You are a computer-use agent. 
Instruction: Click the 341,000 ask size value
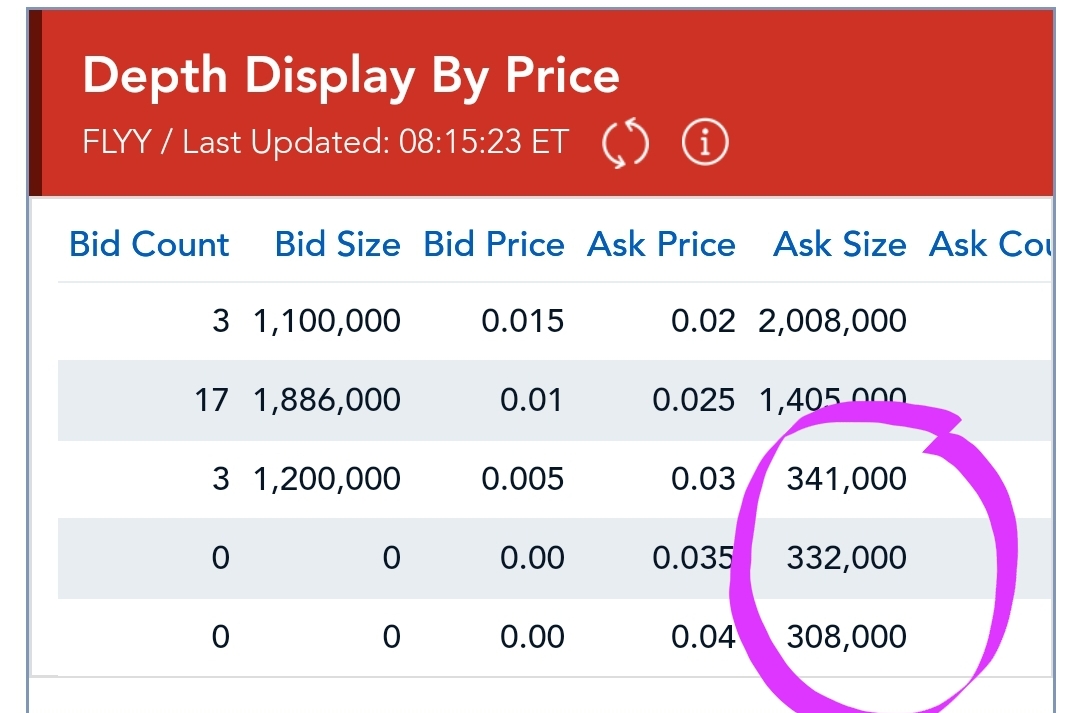(846, 479)
